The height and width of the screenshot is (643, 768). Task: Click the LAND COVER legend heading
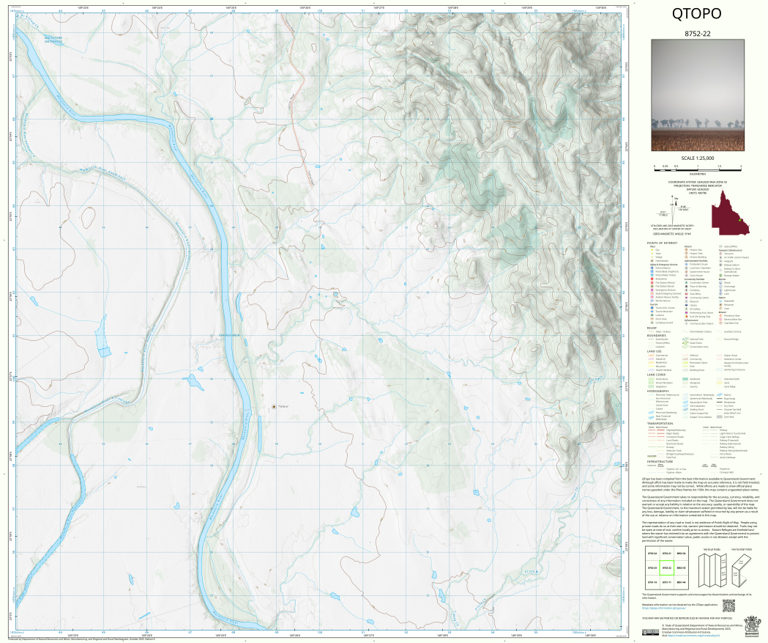pyautogui.click(x=656, y=375)
